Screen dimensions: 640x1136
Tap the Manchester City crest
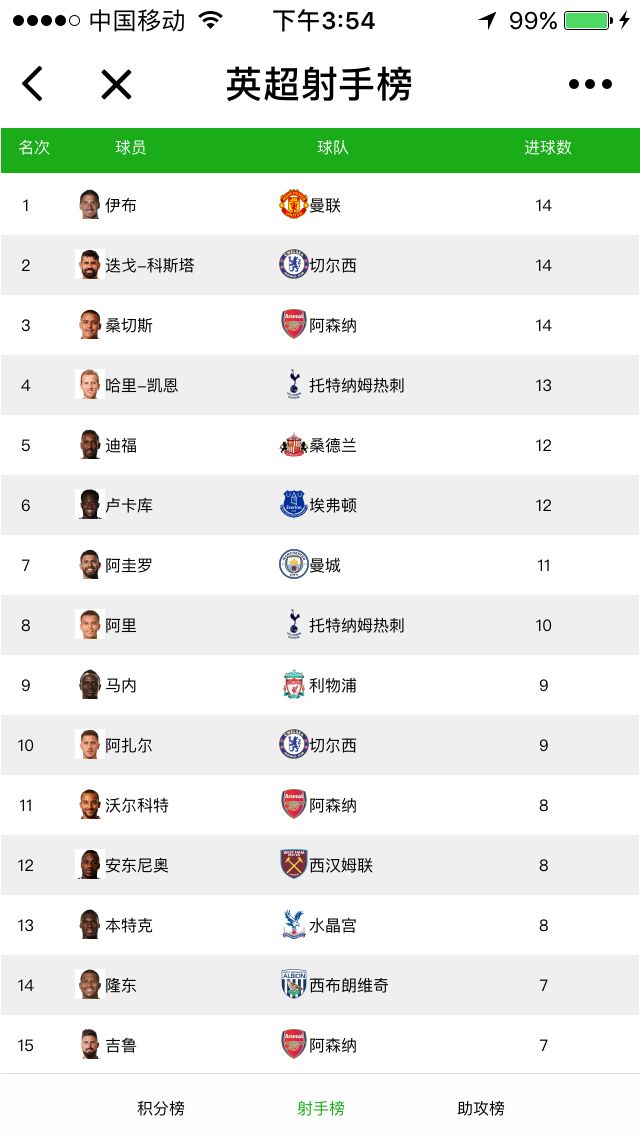tap(294, 564)
